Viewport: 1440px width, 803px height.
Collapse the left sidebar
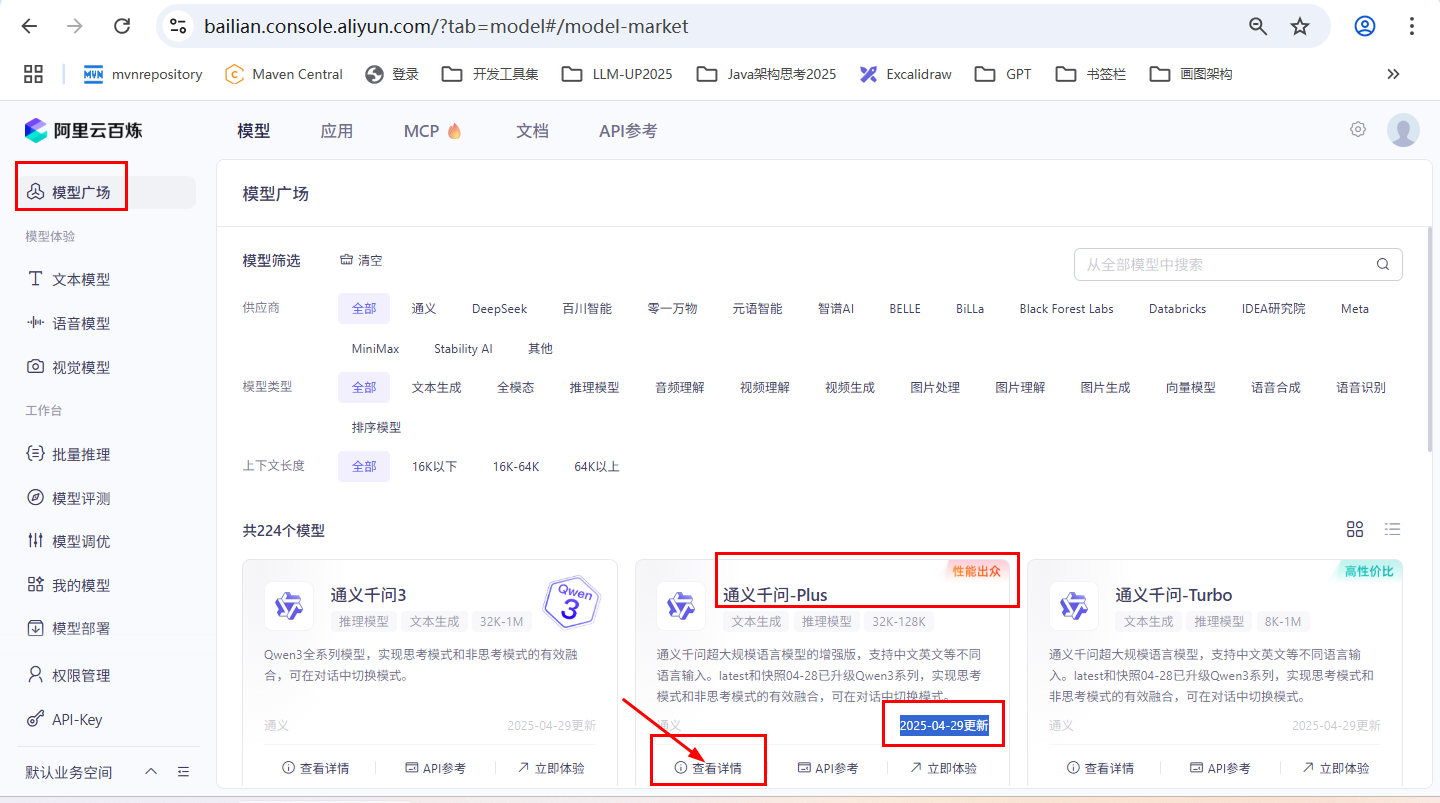point(183,771)
